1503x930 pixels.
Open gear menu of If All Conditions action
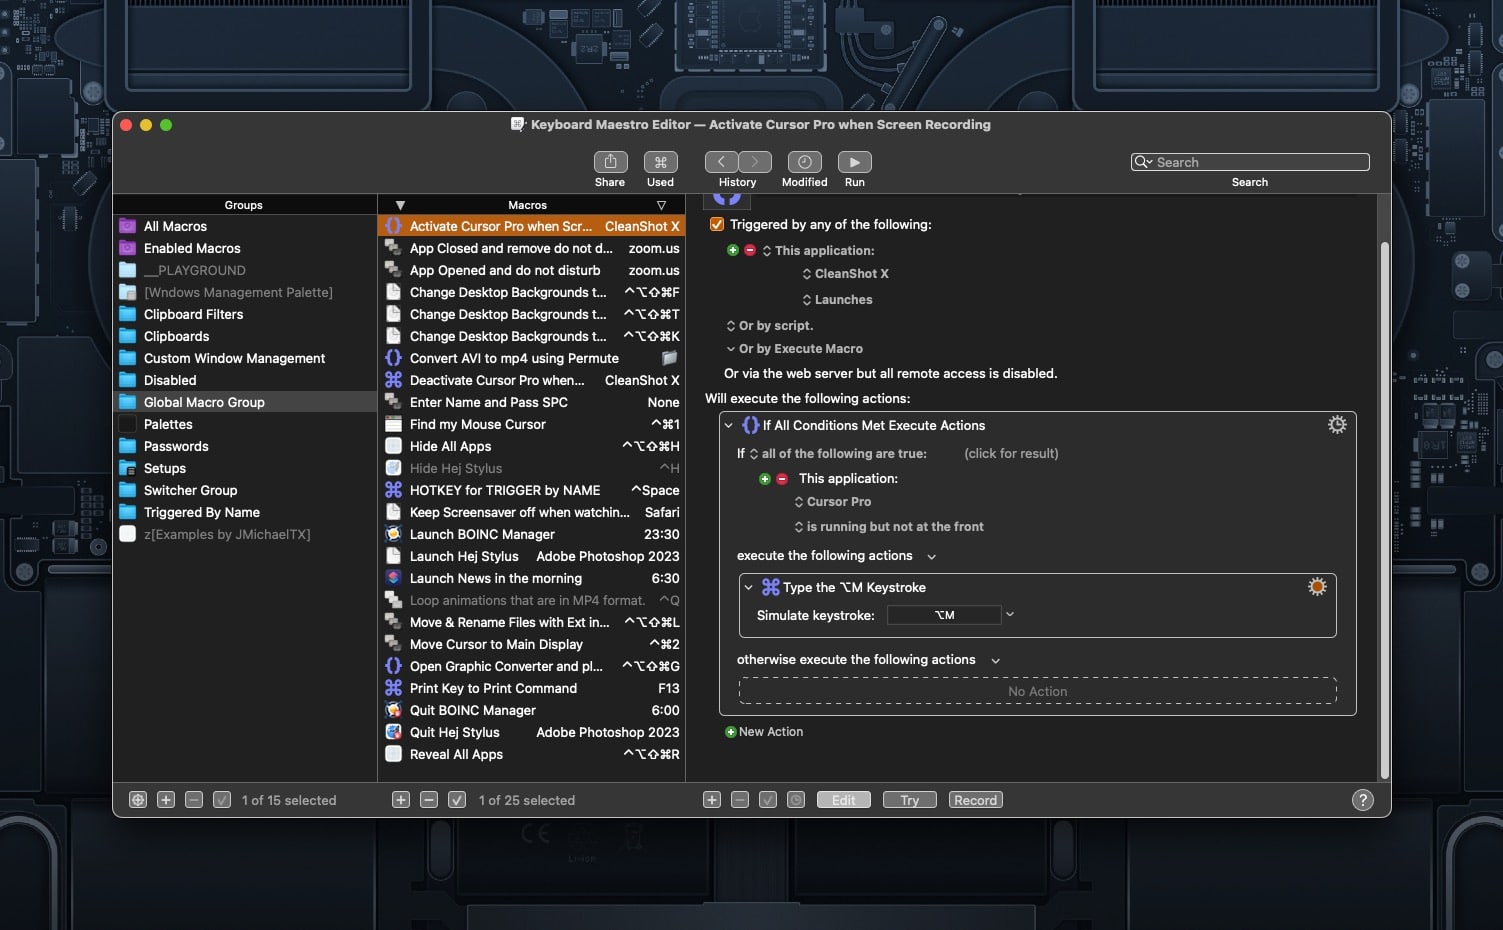pyautogui.click(x=1336, y=425)
